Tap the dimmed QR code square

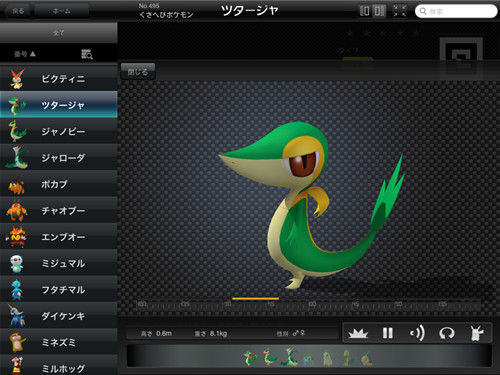click(x=462, y=57)
